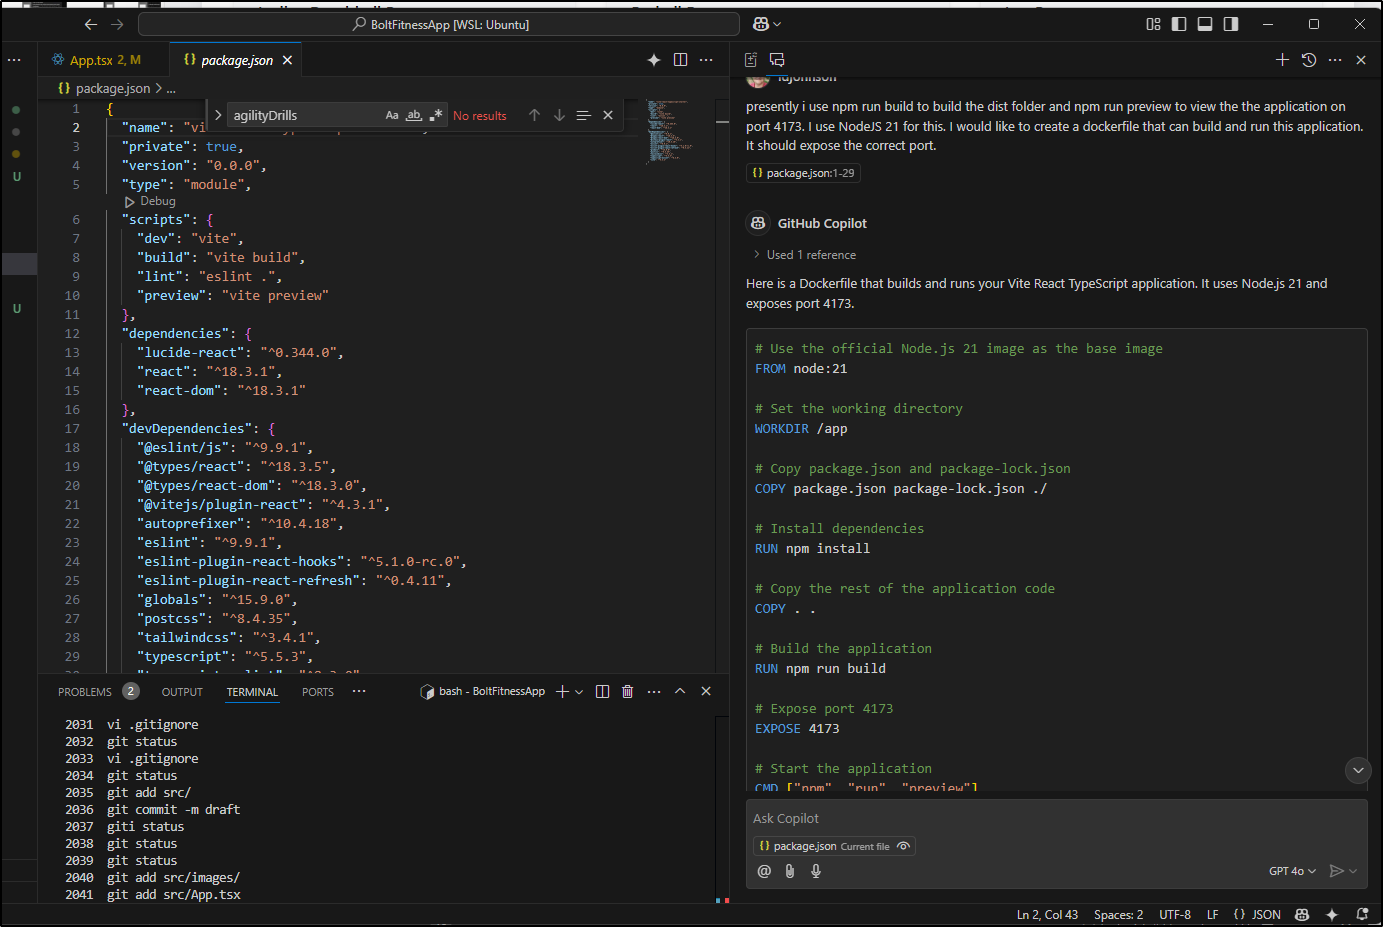Toggle Match Whole Word in find widget

(x=414, y=115)
